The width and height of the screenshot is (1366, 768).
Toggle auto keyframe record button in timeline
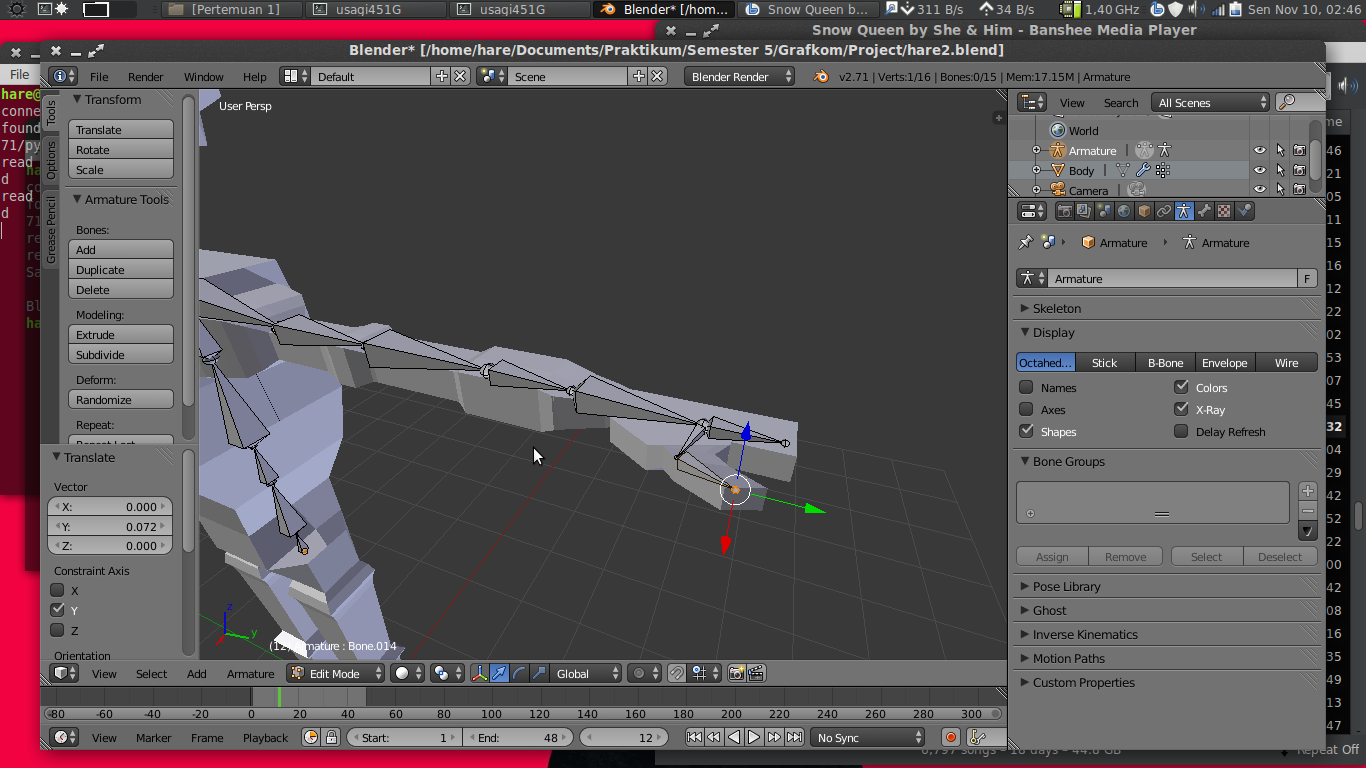click(x=950, y=737)
